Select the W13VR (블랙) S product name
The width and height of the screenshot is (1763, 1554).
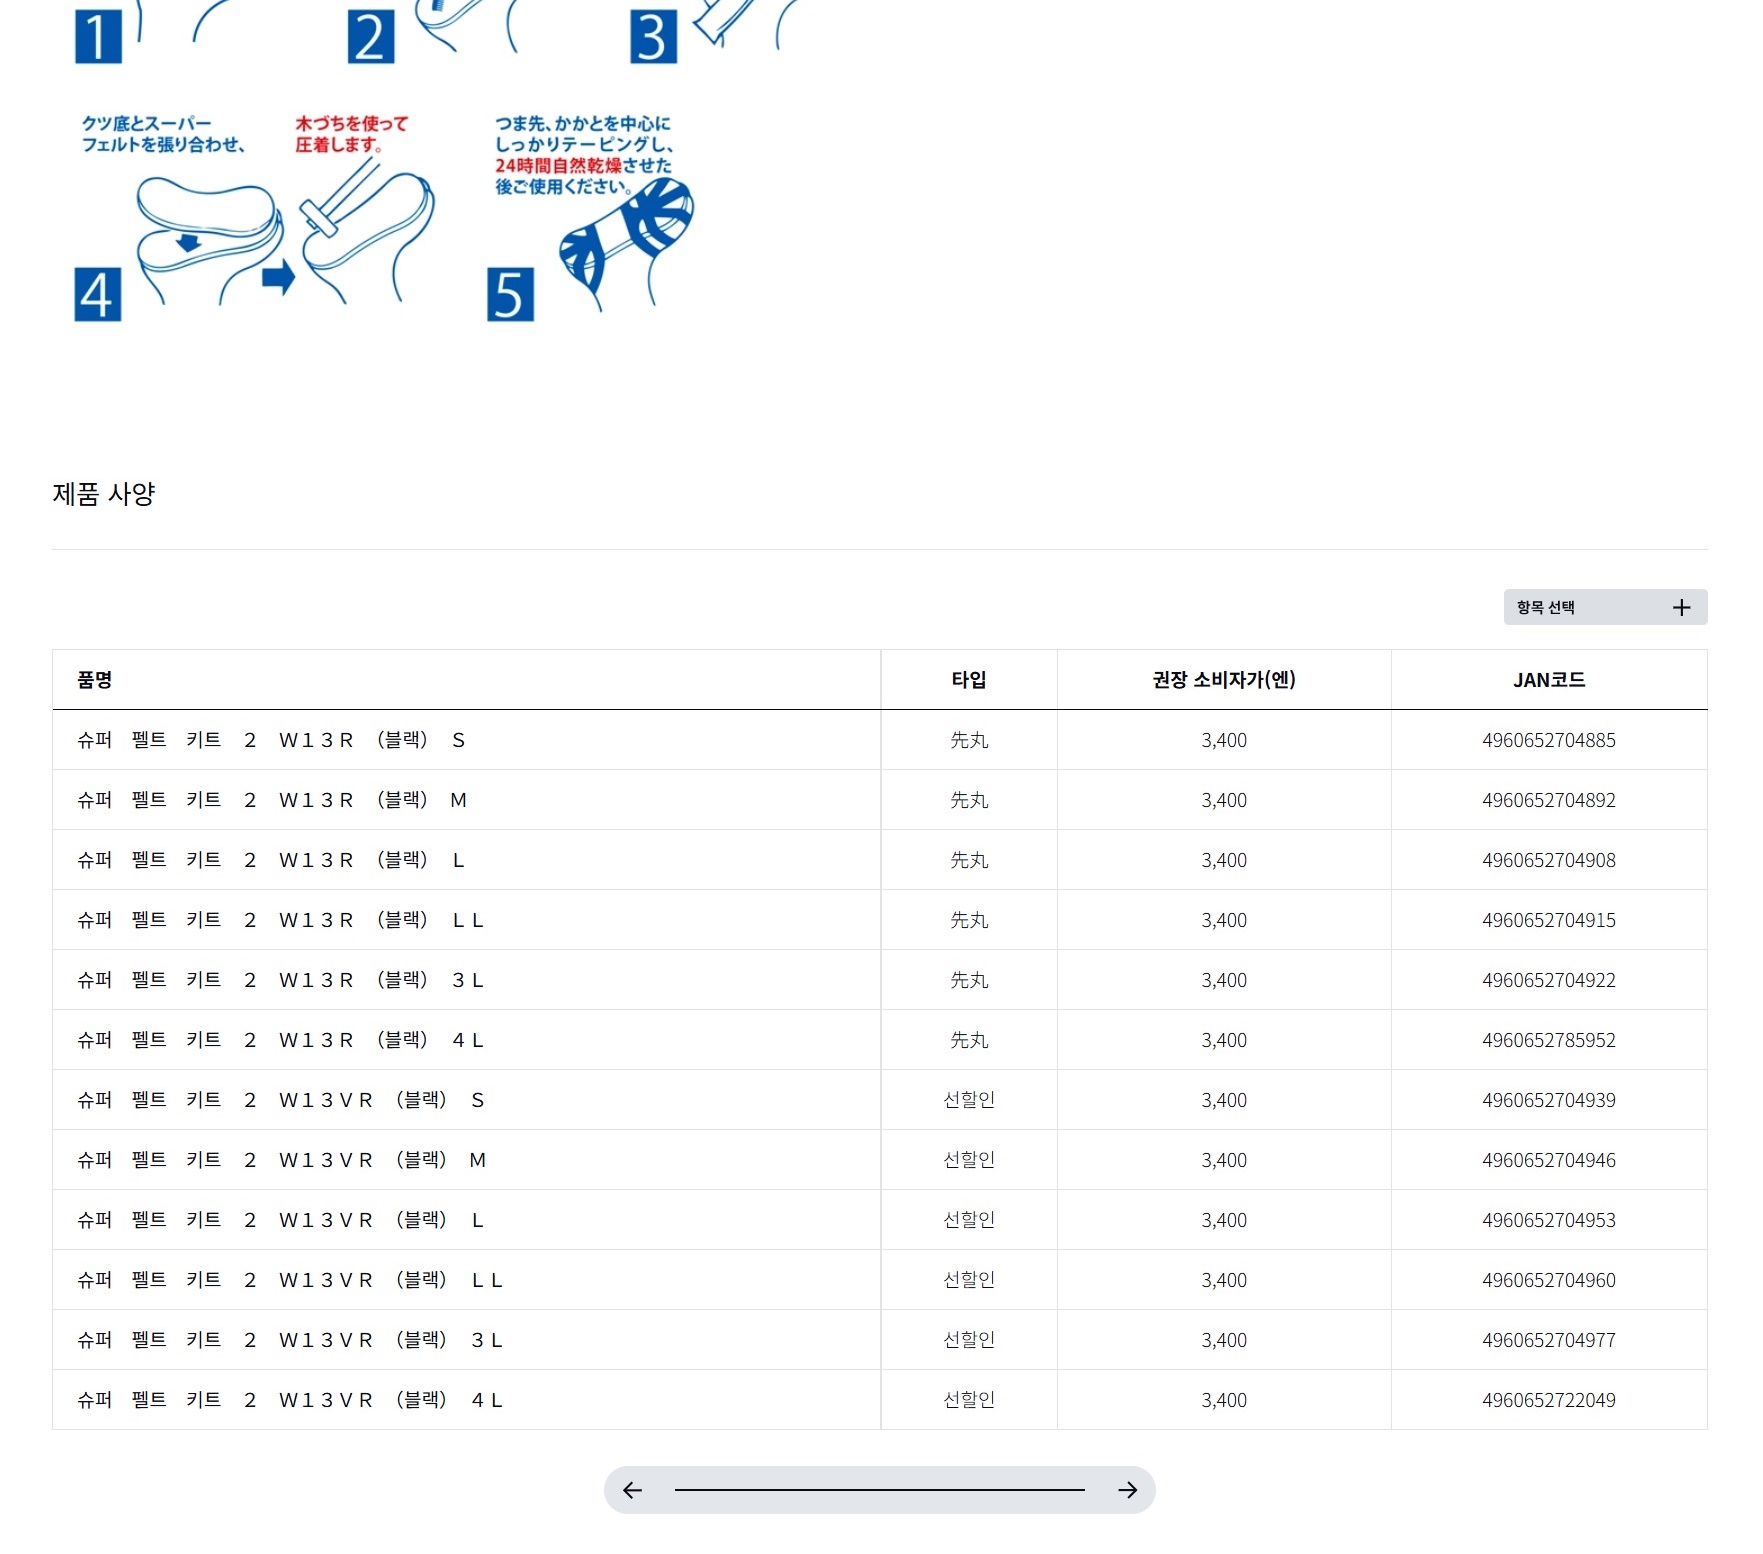(281, 1100)
